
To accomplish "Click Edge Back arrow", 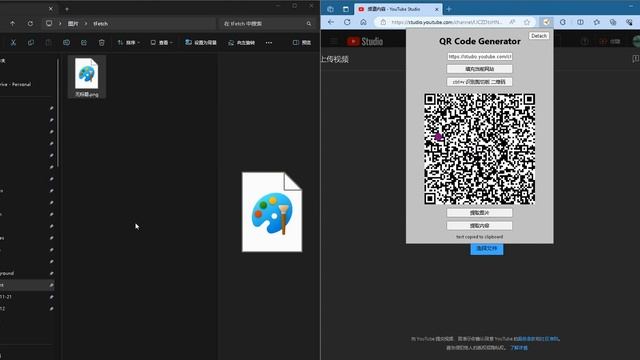I will 331,22.
